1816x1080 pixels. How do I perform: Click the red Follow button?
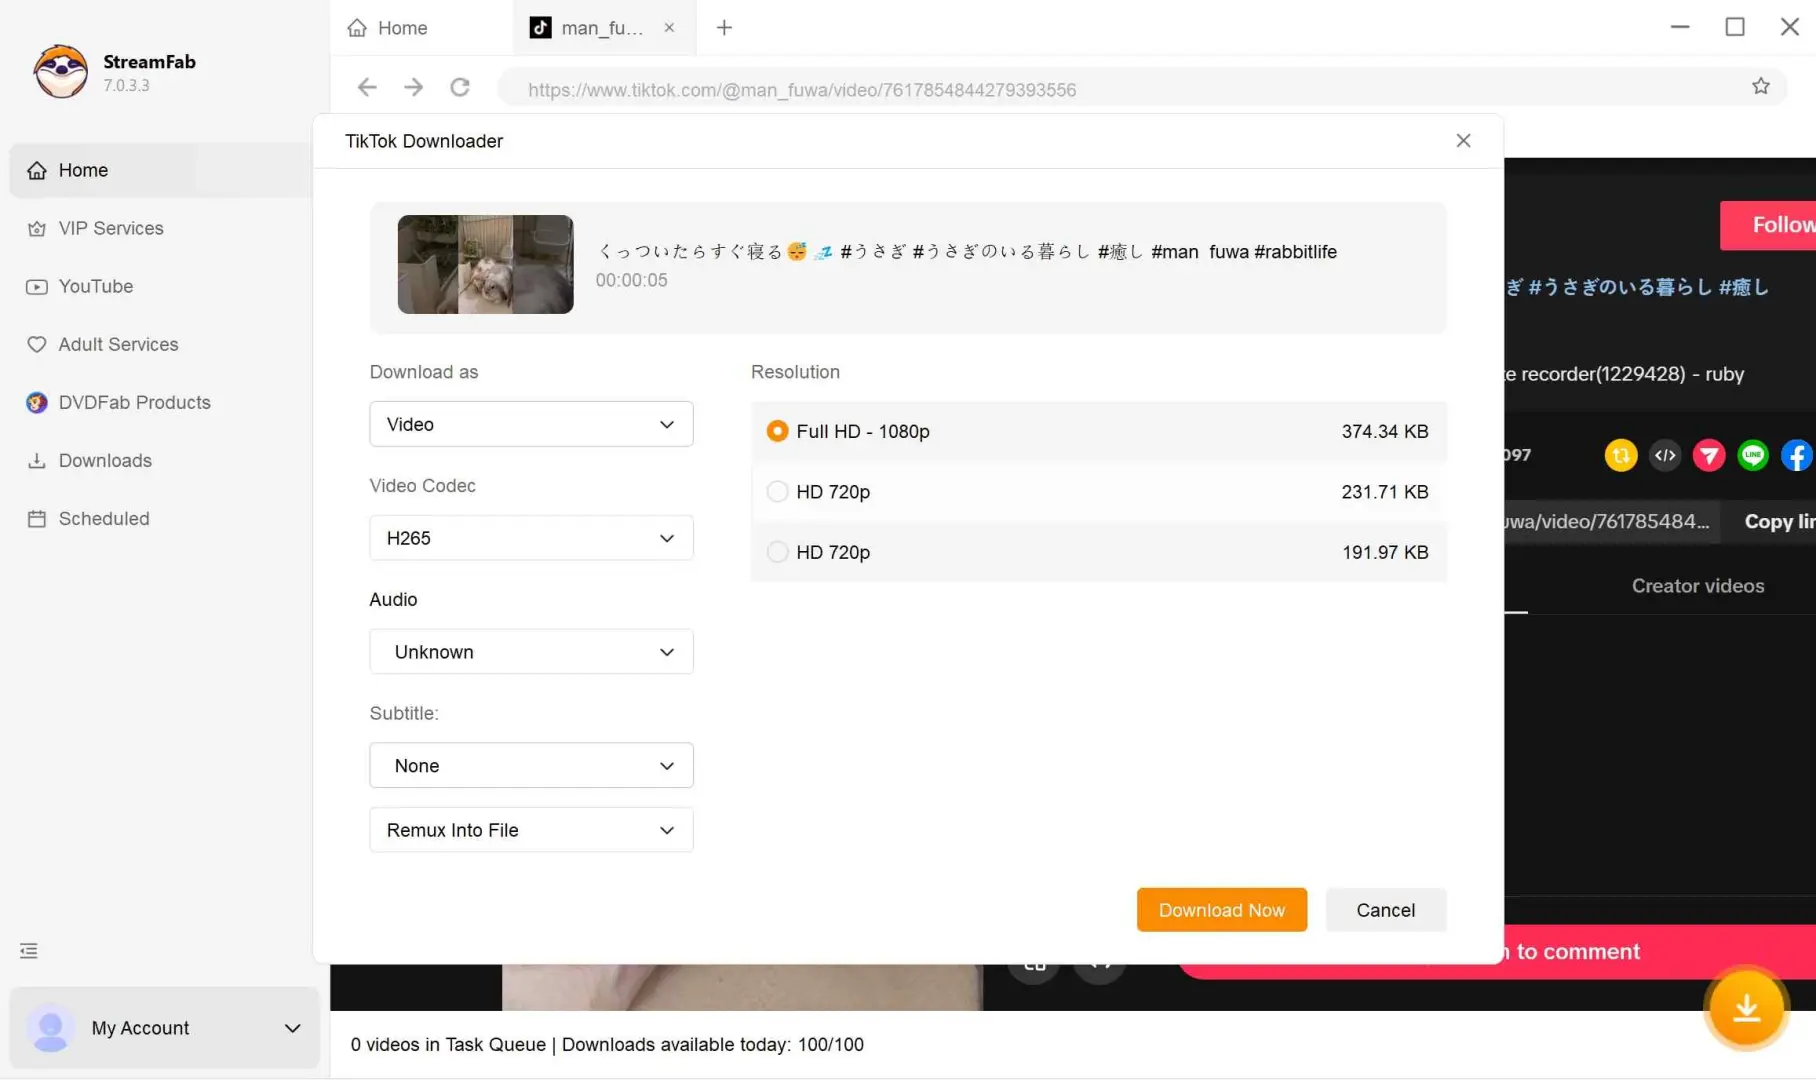[x=1768, y=225]
